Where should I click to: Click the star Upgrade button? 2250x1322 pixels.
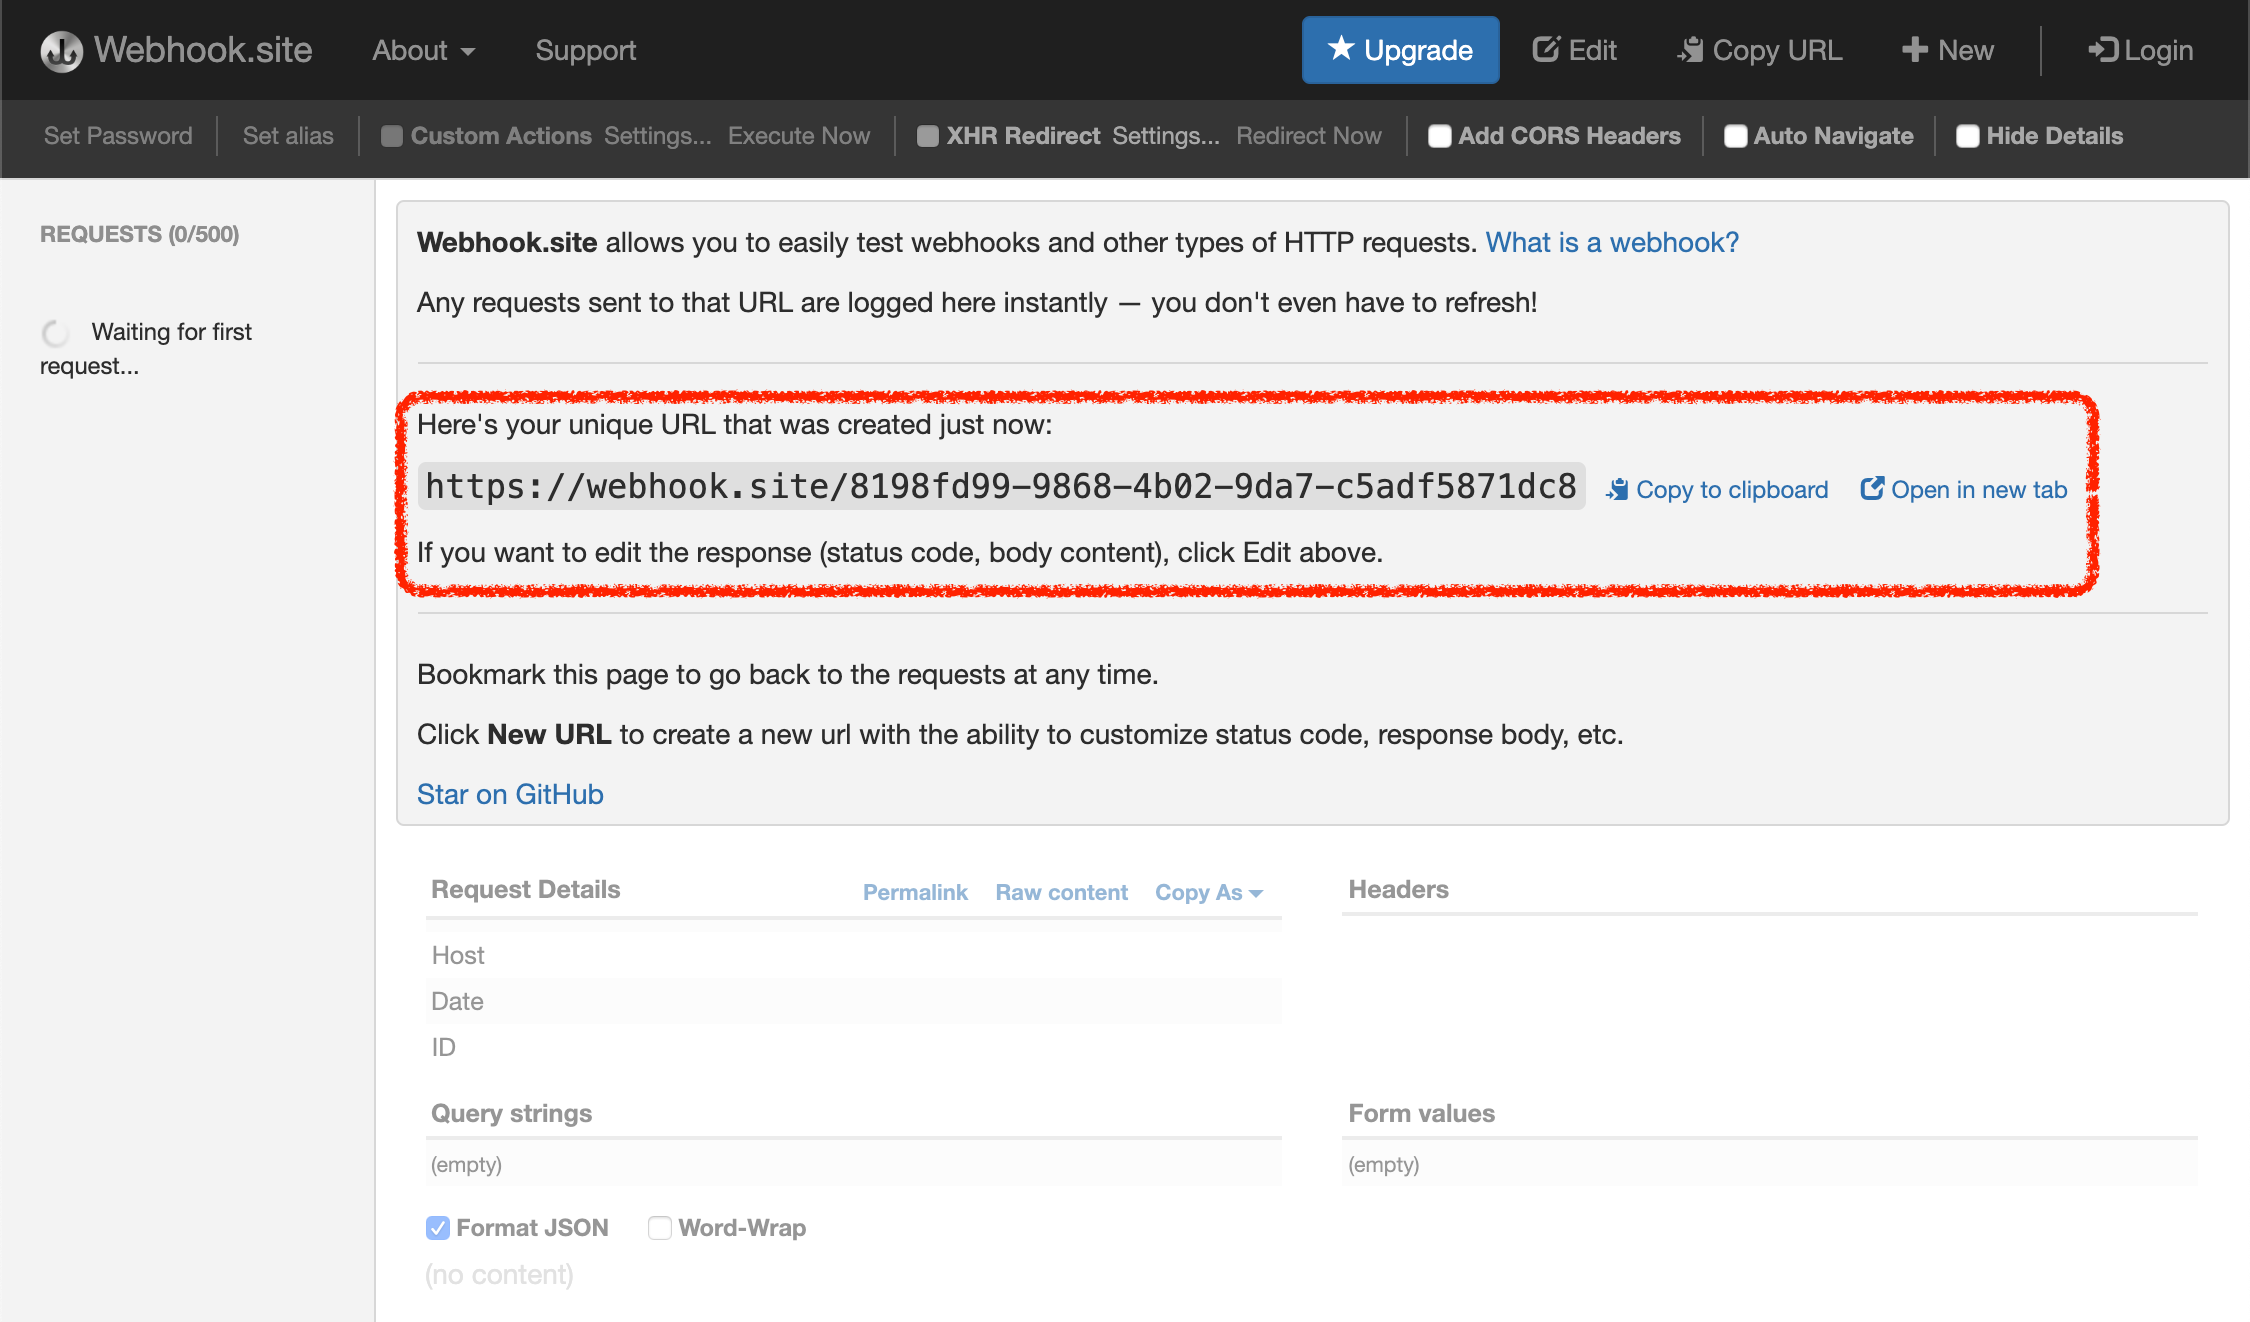coord(1400,50)
